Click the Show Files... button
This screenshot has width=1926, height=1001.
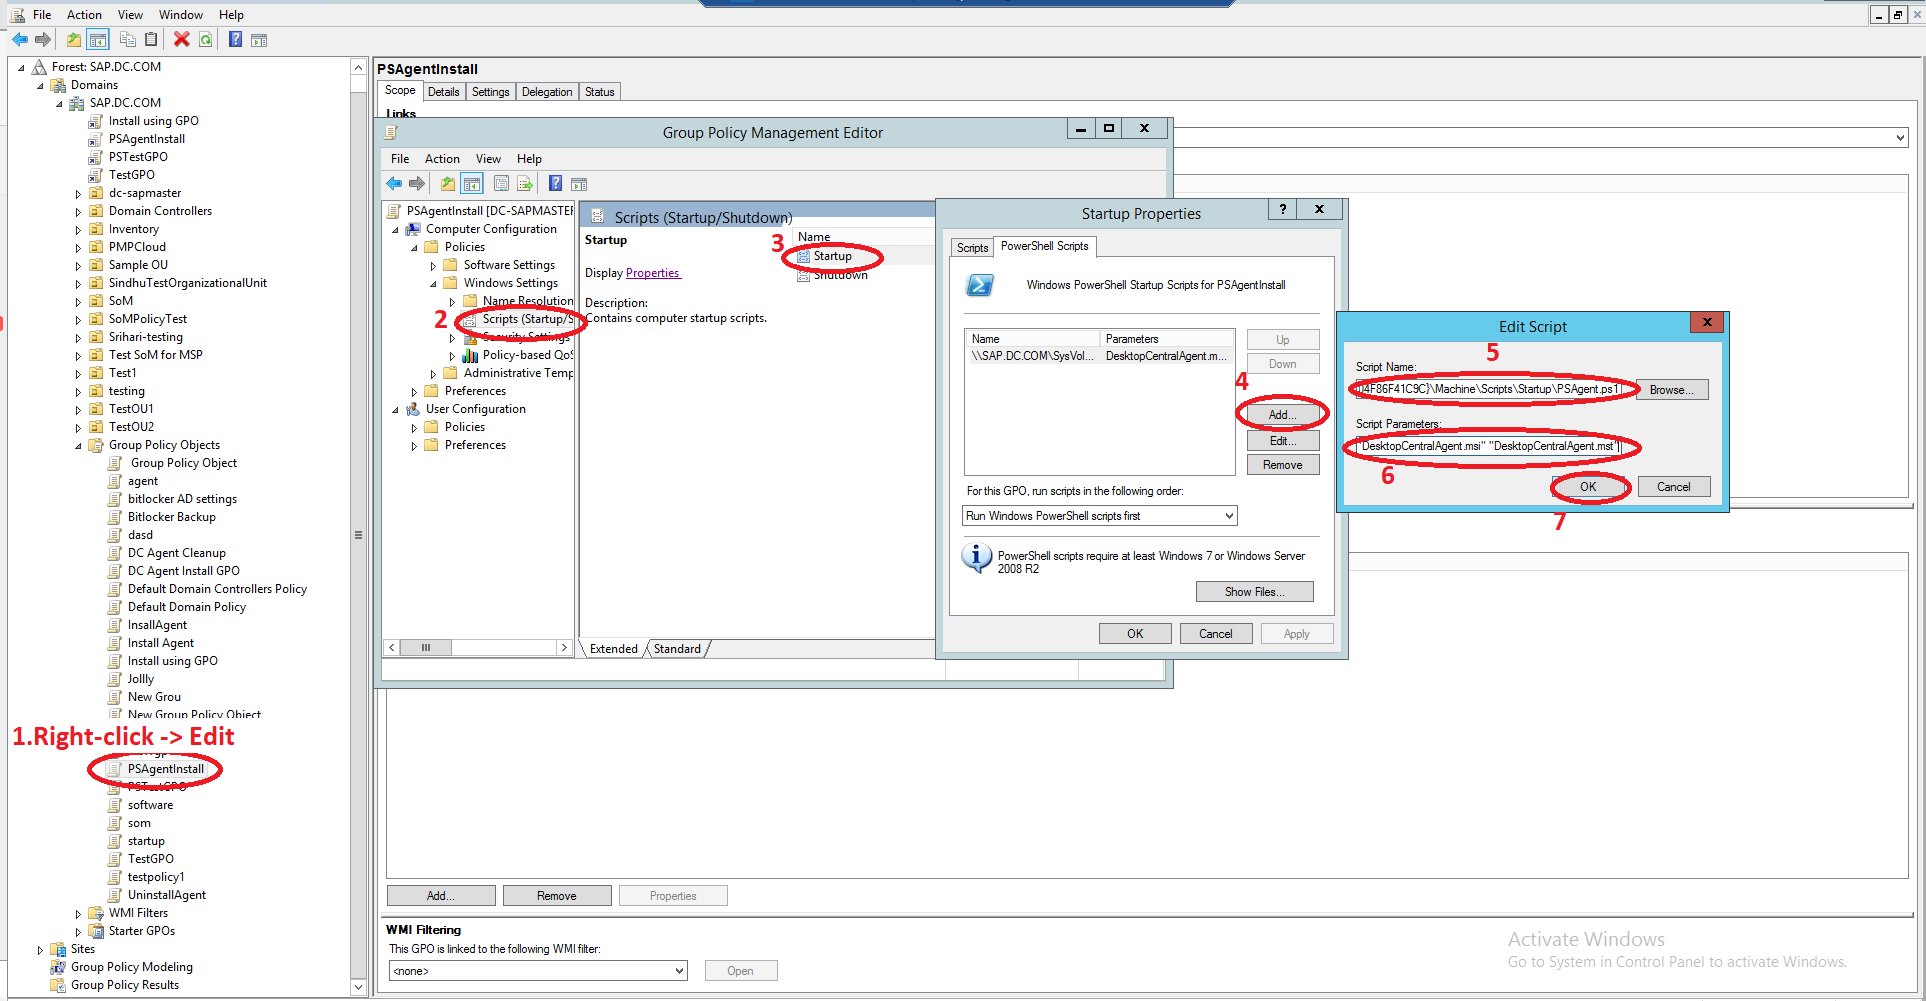1255,592
